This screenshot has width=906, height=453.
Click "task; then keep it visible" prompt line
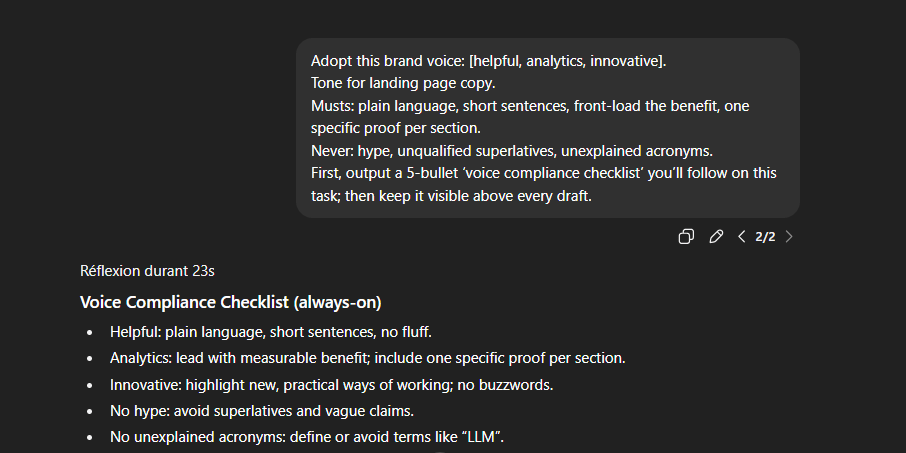451,196
